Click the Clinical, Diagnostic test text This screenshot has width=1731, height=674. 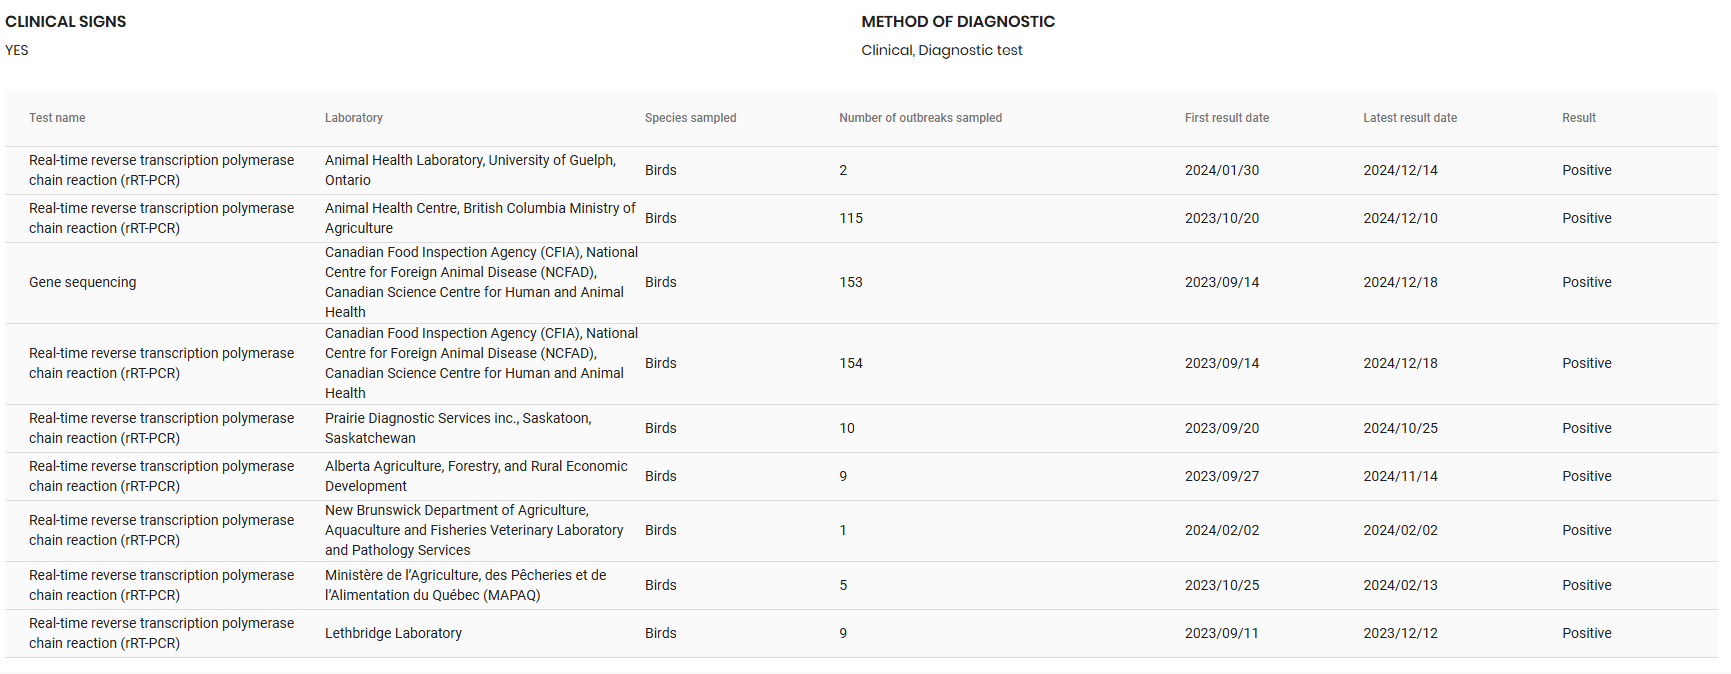(941, 51)
